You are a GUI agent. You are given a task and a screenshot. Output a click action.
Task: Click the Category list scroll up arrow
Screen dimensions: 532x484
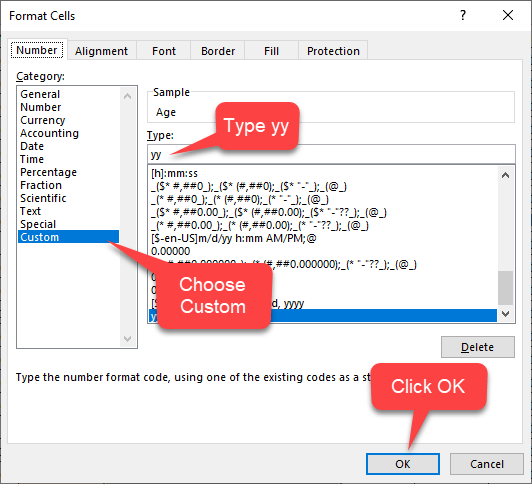point(128,96)
